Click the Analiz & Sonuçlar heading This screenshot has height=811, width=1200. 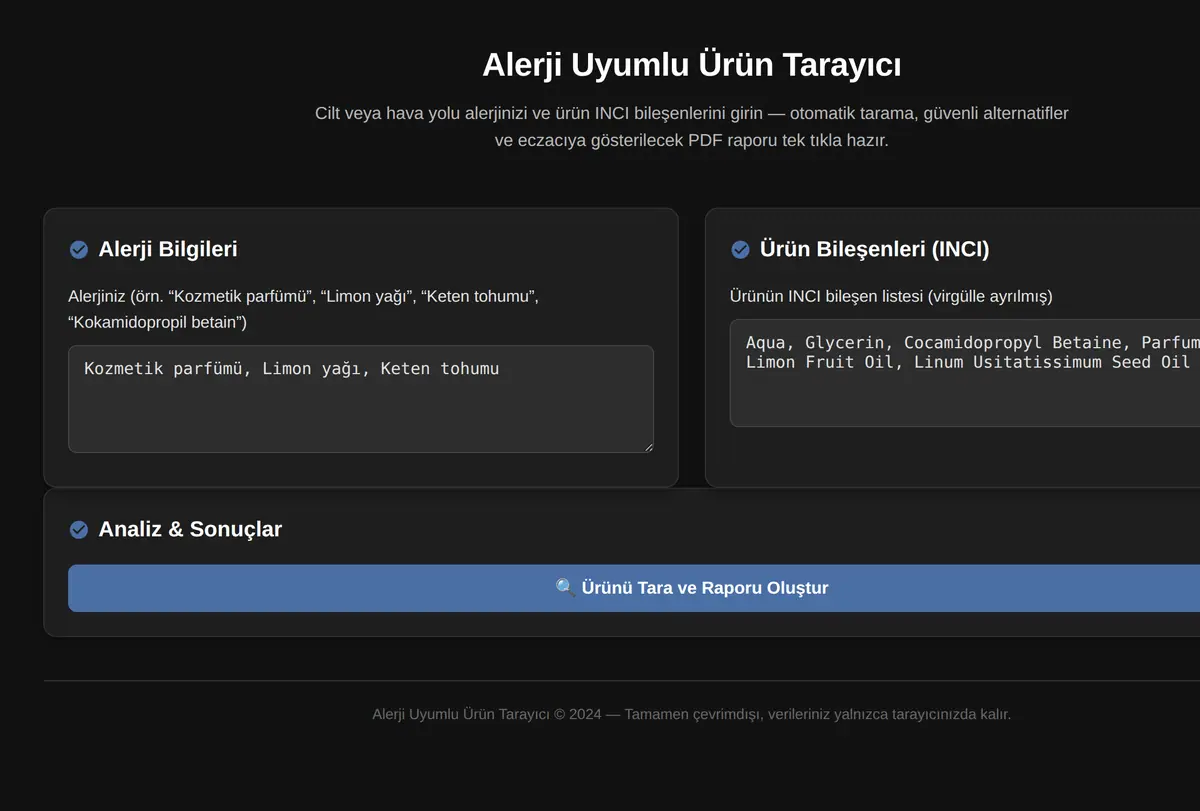(190, 529)
